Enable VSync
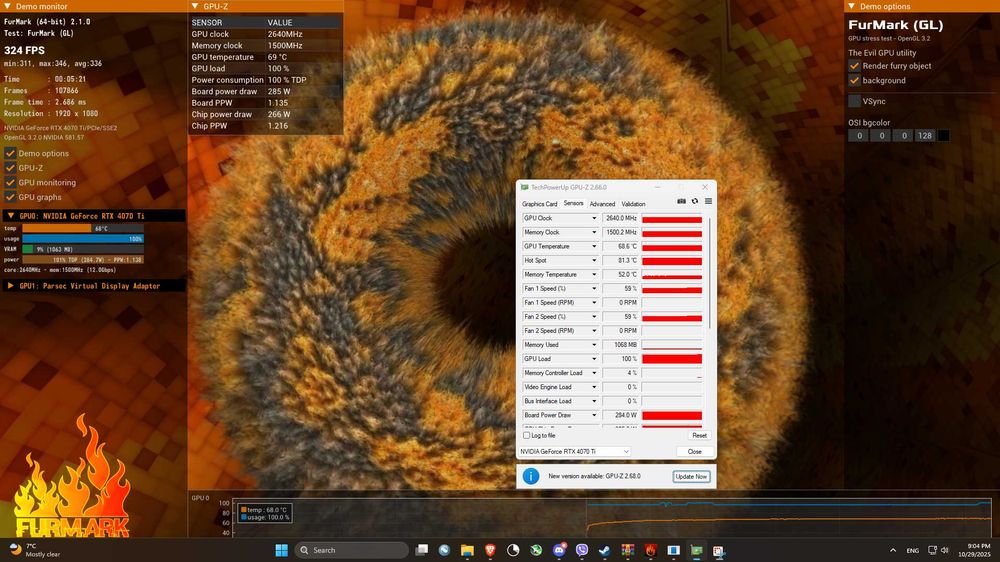 (854, 101)
